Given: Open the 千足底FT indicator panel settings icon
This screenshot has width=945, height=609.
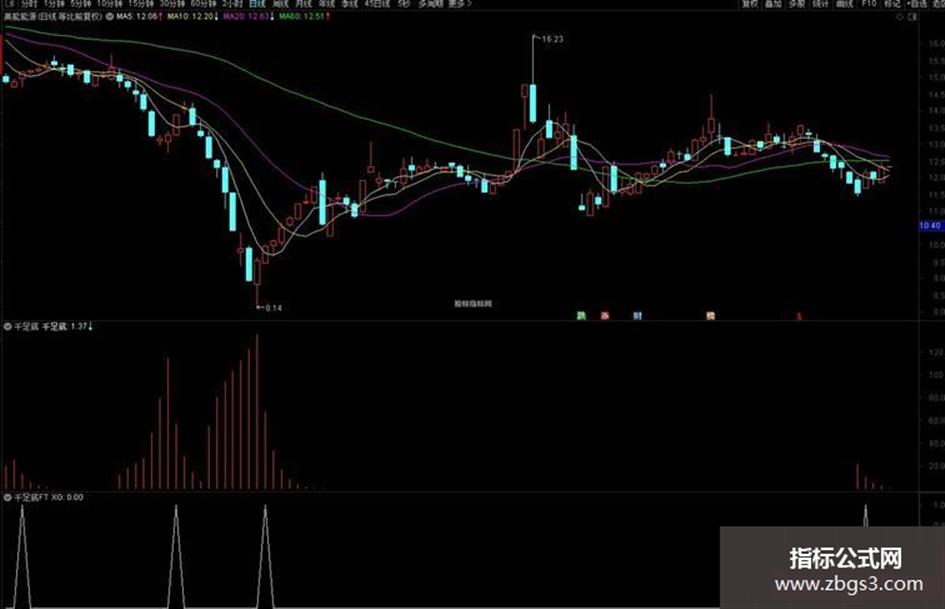Looking at the screenshot, I should [x=8, y=497].
